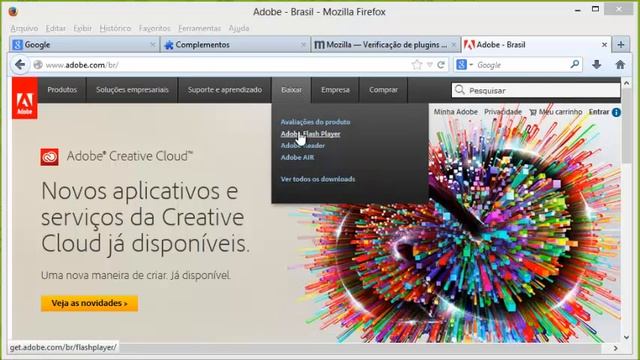
Task: Click the vertical scrollbar up arrow
Action: coord(627,83)
